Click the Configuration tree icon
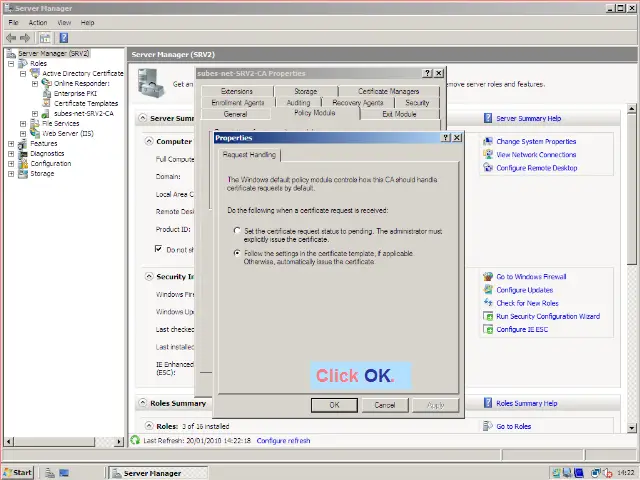Screen dimensions: 640x480 23,164
